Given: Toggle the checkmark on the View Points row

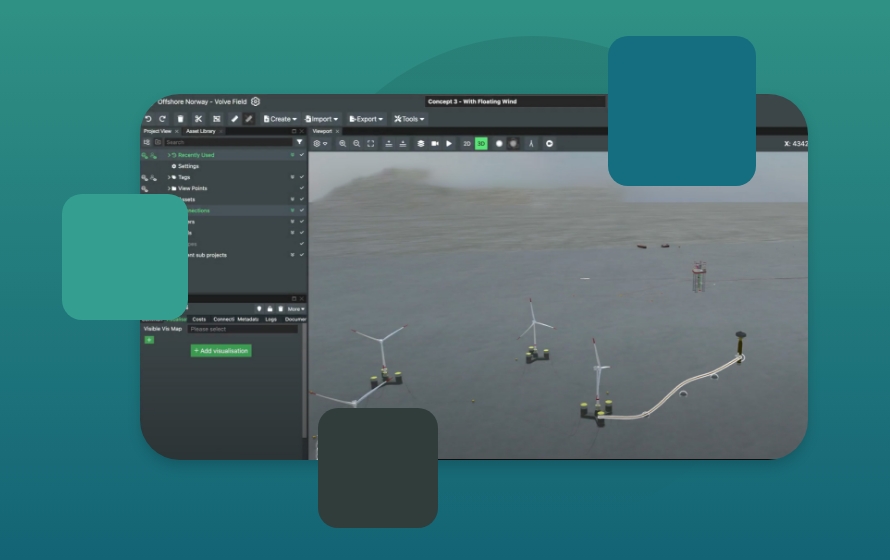Looking at the screenshot, I should pos(301,188).
